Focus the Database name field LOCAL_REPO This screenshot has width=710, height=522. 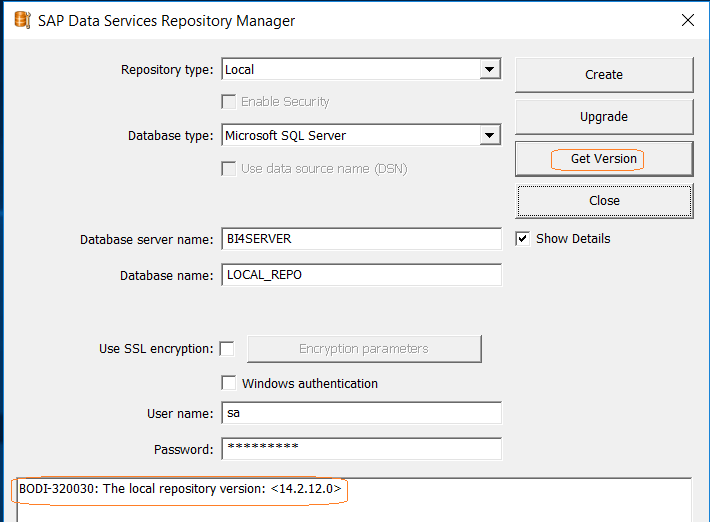361,275
